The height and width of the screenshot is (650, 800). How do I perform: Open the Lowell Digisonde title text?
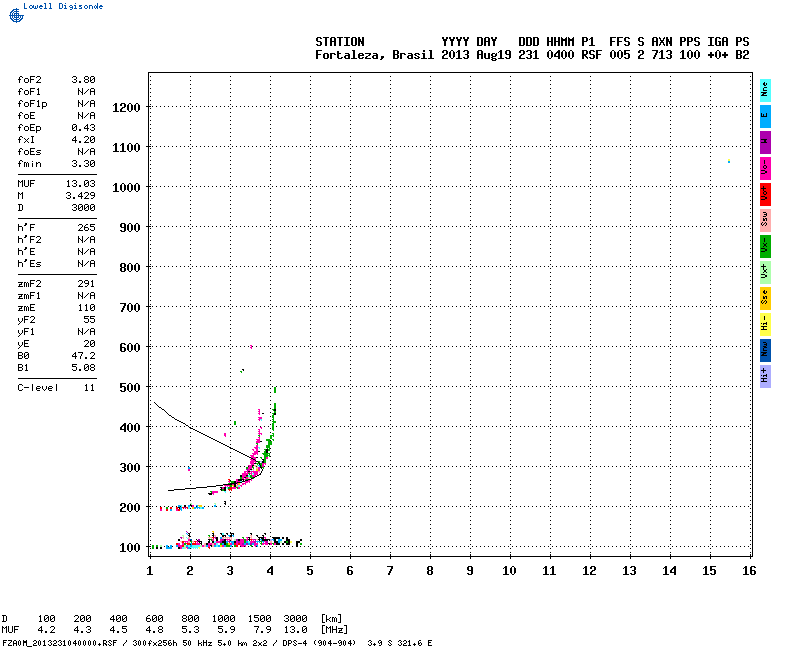click(63, 6)
